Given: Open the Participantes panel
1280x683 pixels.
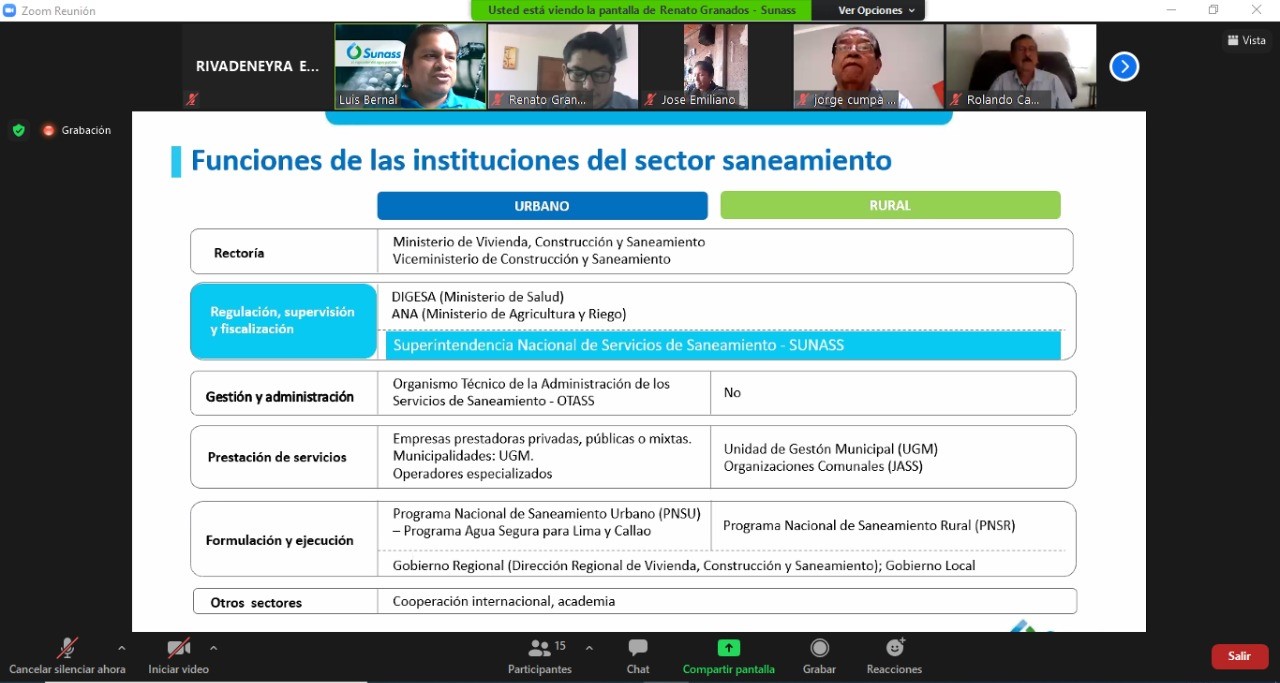Looking at the screenshot, I should coord(540,656).
